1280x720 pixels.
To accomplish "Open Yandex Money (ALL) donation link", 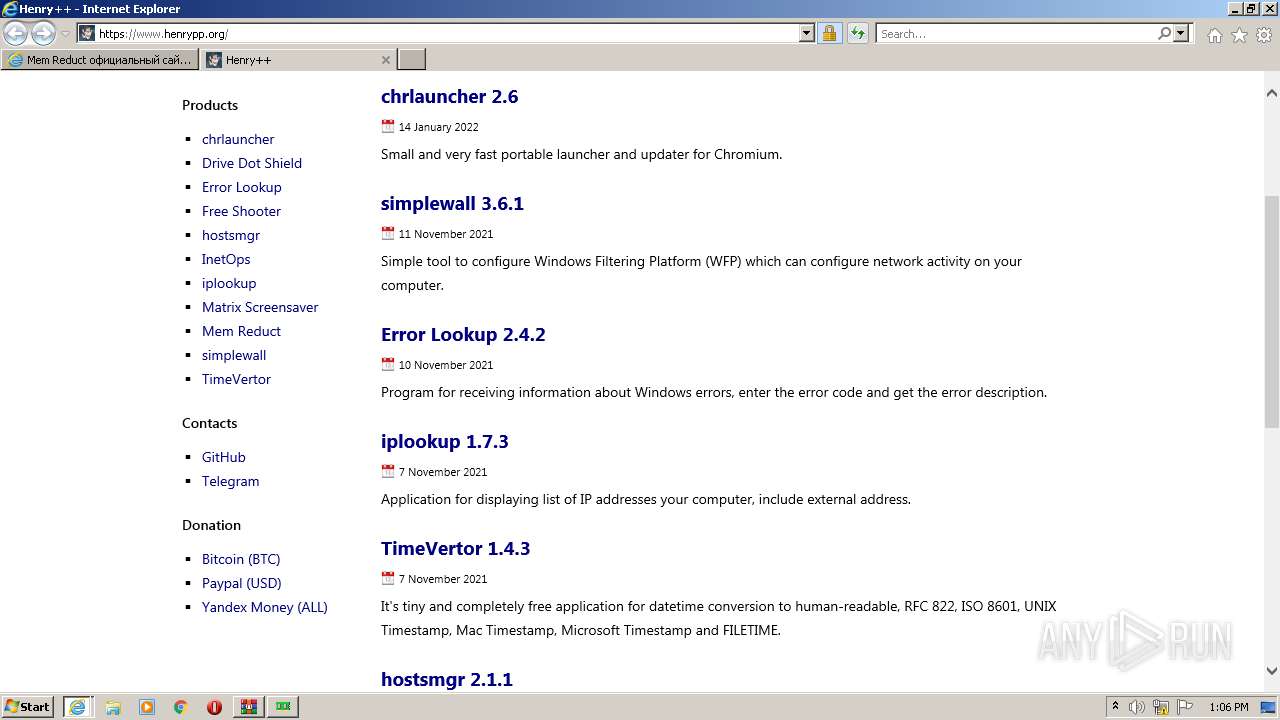I will tap(265, 607).
